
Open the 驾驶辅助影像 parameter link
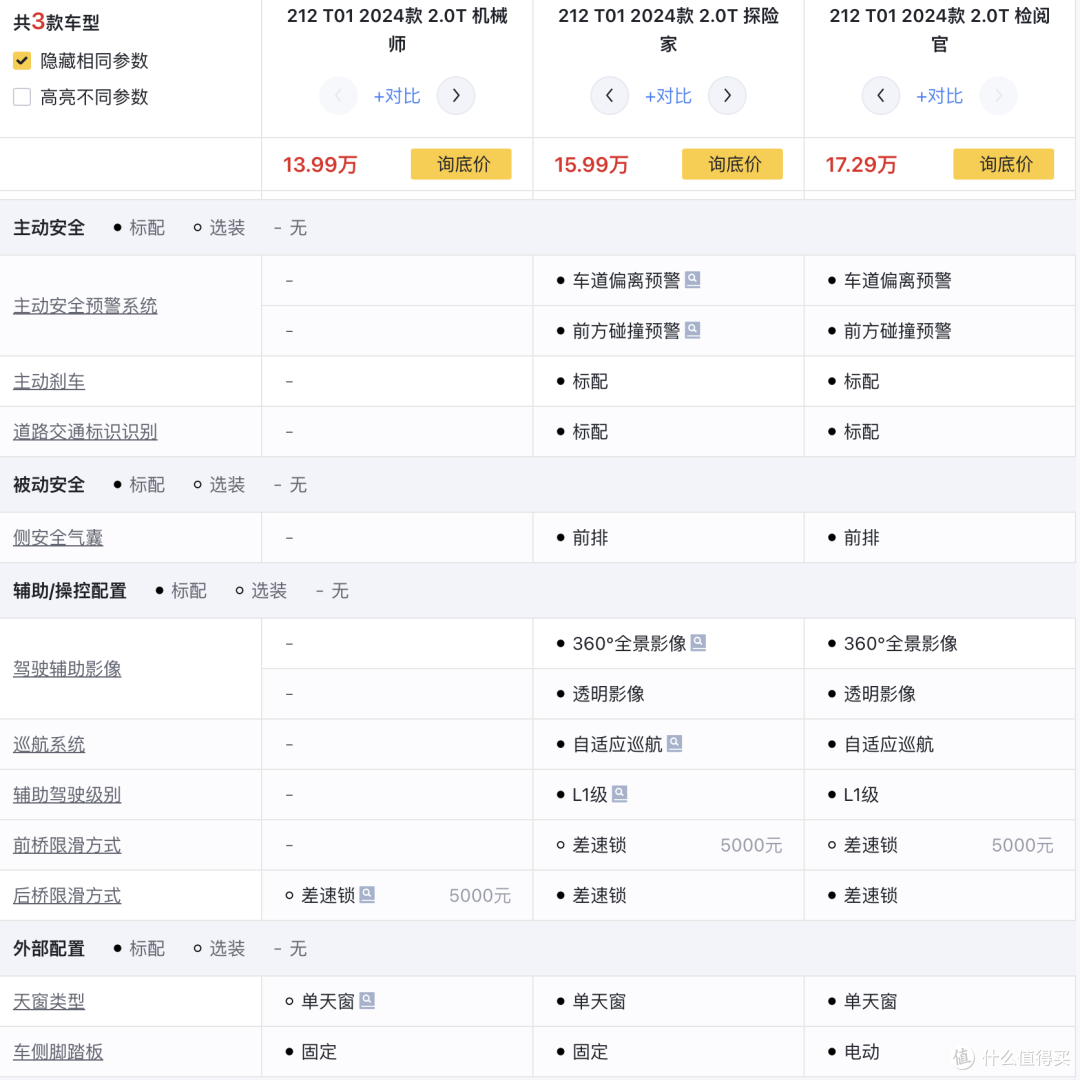67,669
